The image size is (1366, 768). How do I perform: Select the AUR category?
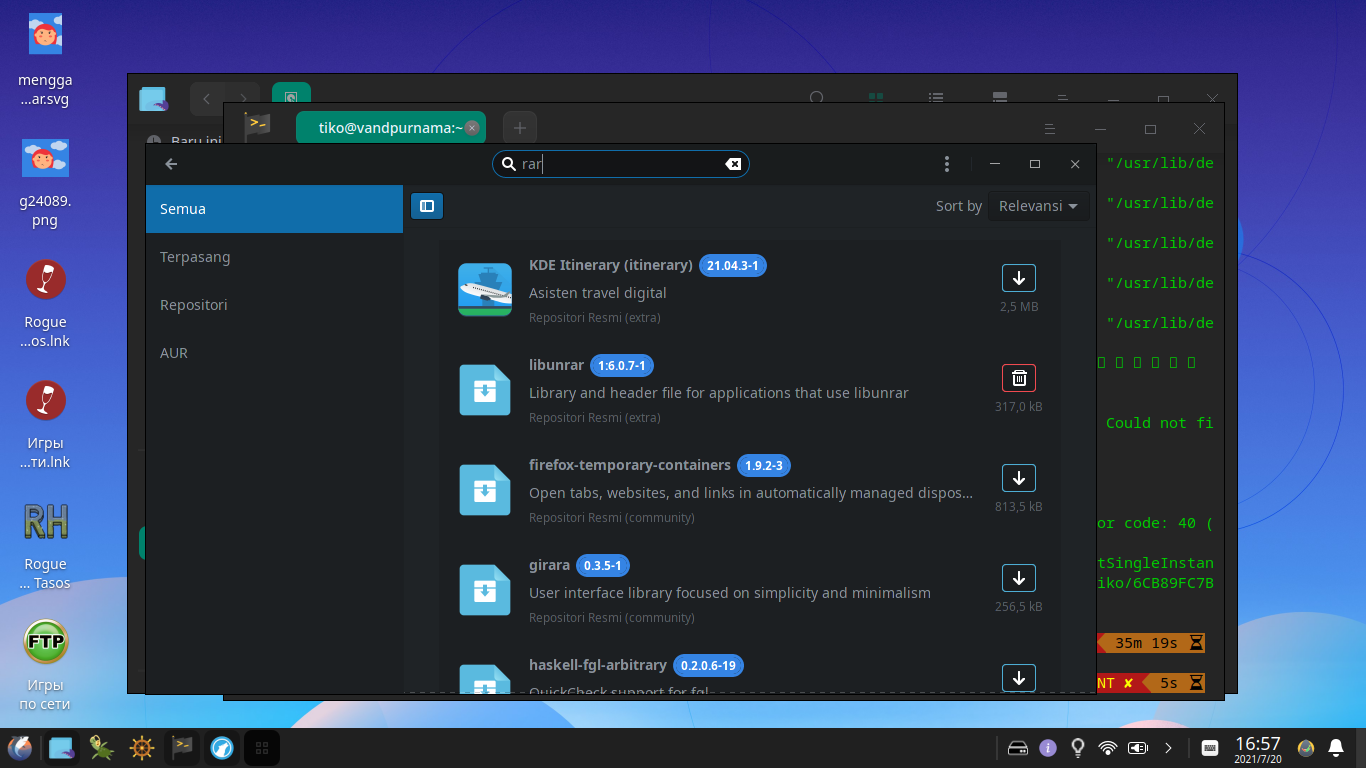pyautogui.click(x=274, y=353)
